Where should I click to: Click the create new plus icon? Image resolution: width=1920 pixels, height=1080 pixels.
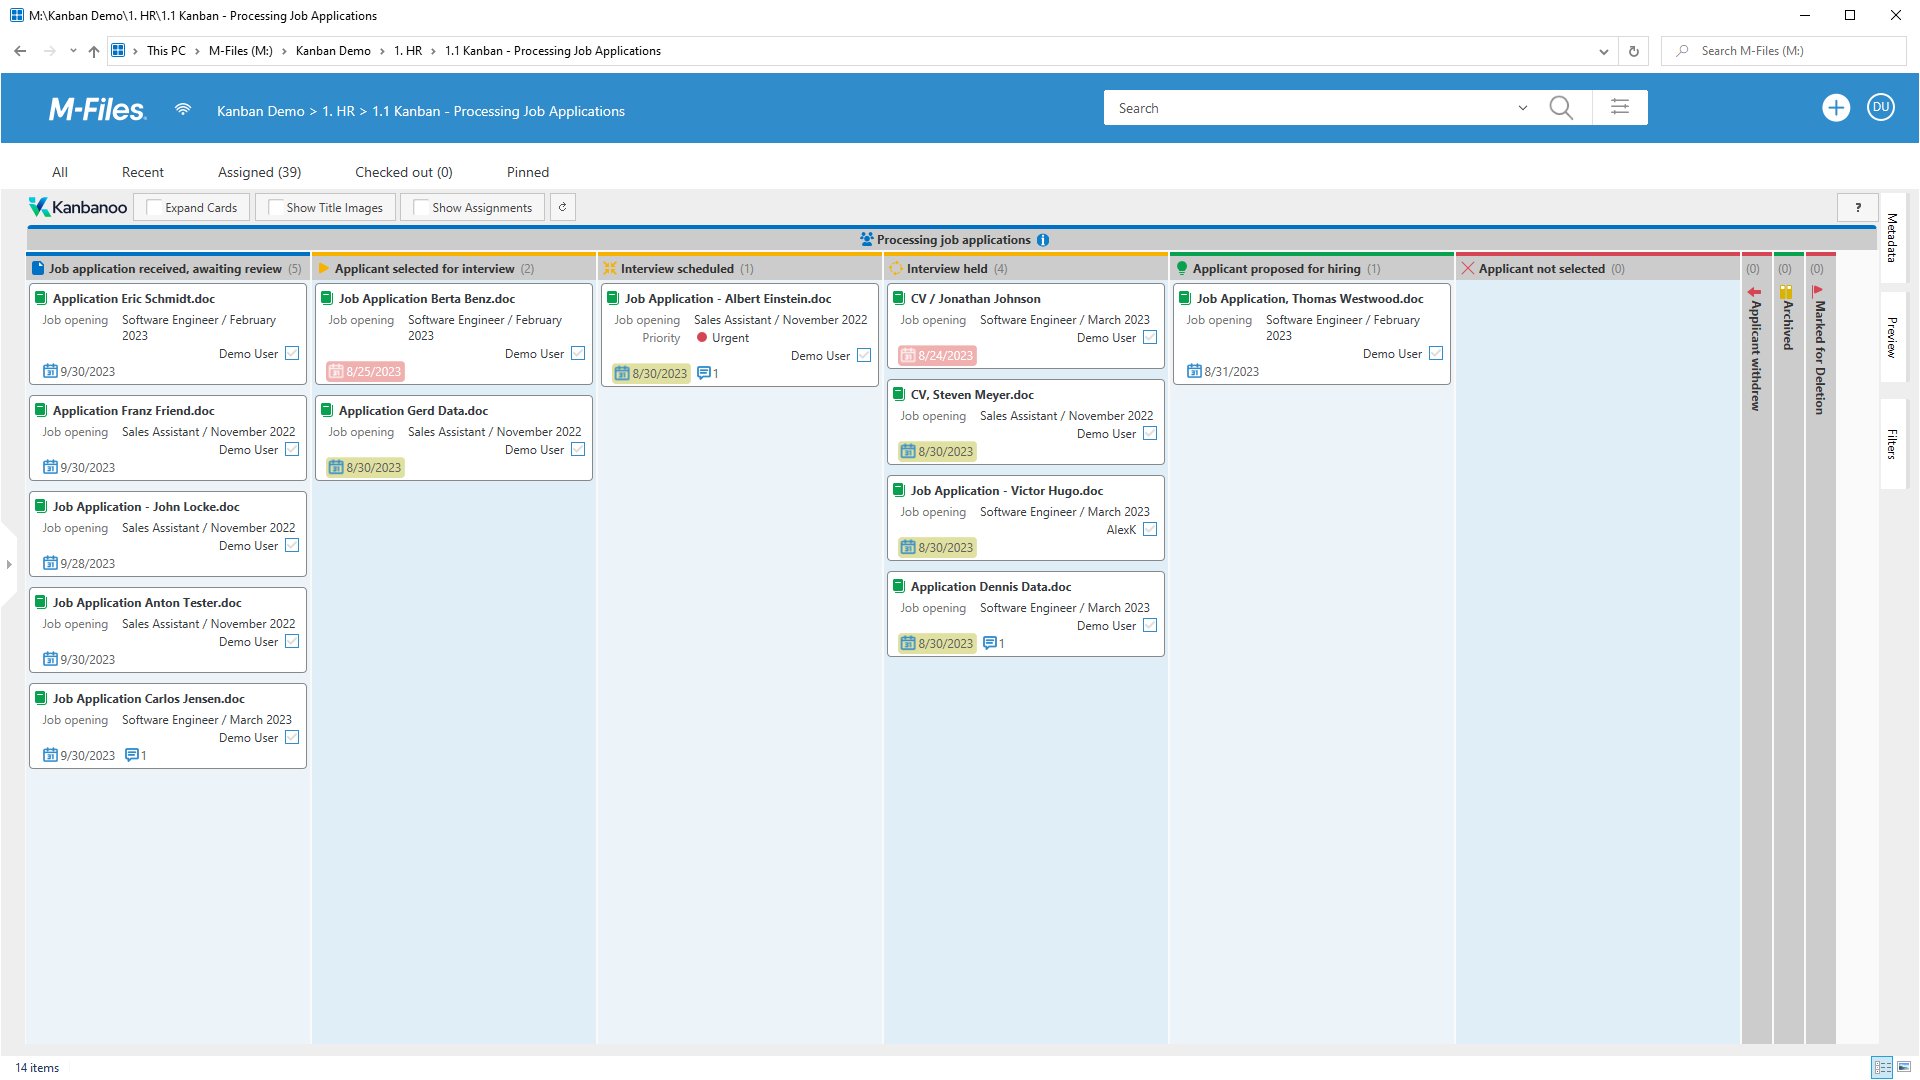click(1836, 108)
